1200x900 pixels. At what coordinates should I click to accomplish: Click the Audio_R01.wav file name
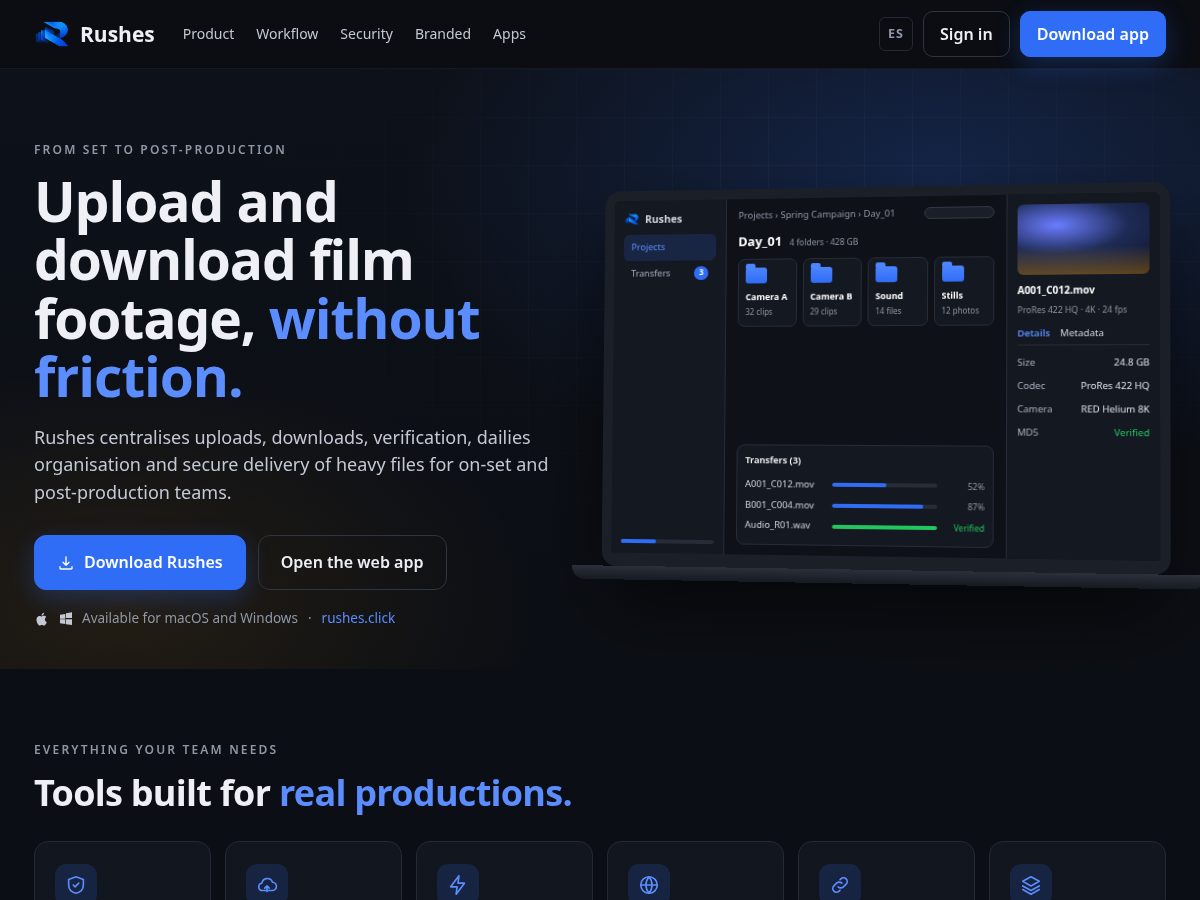(778, 524)
